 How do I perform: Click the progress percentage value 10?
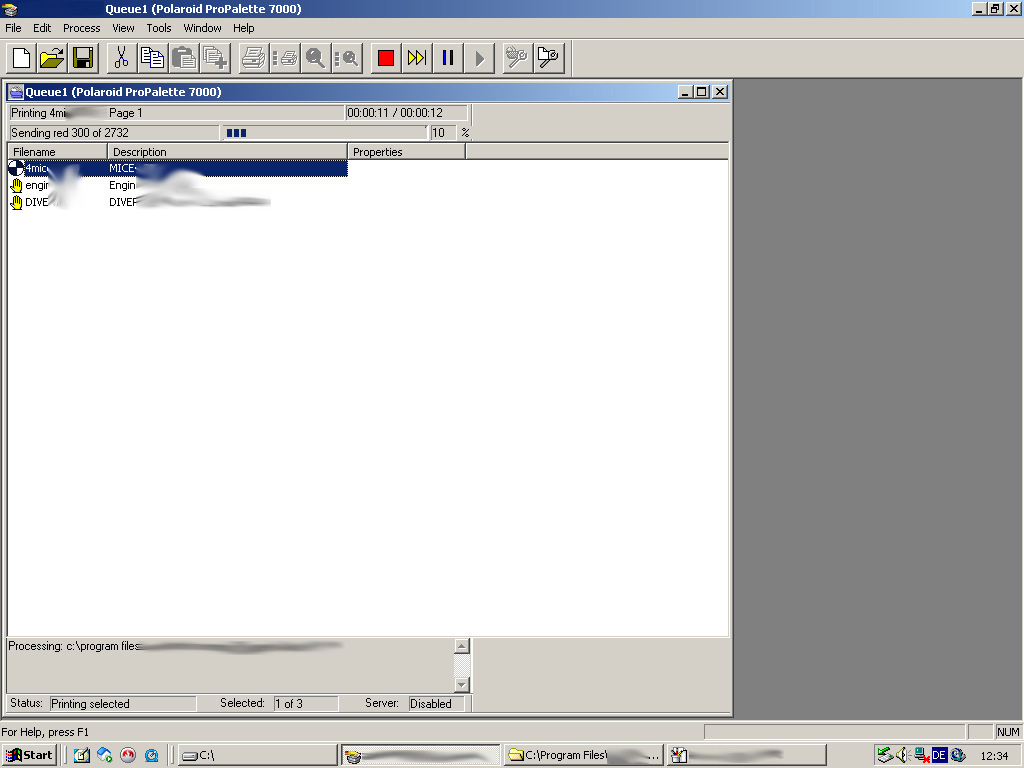[x=443, y=133]
